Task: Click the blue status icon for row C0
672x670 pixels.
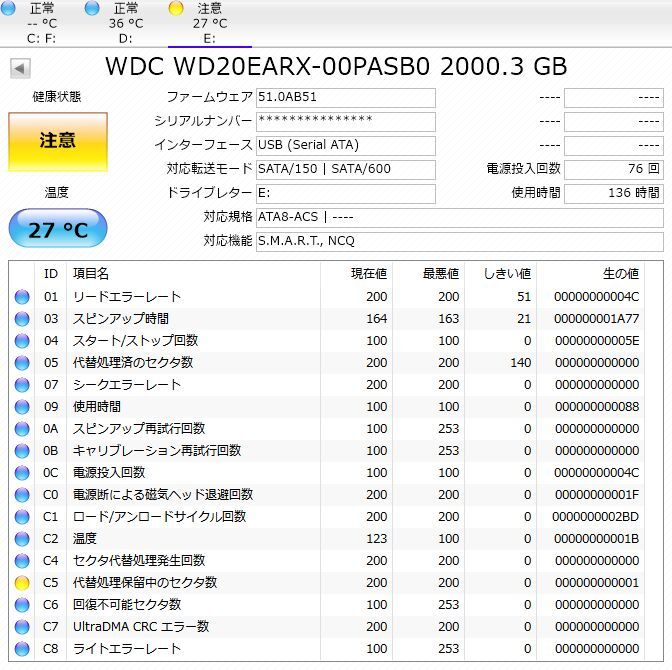Action: 22,495
